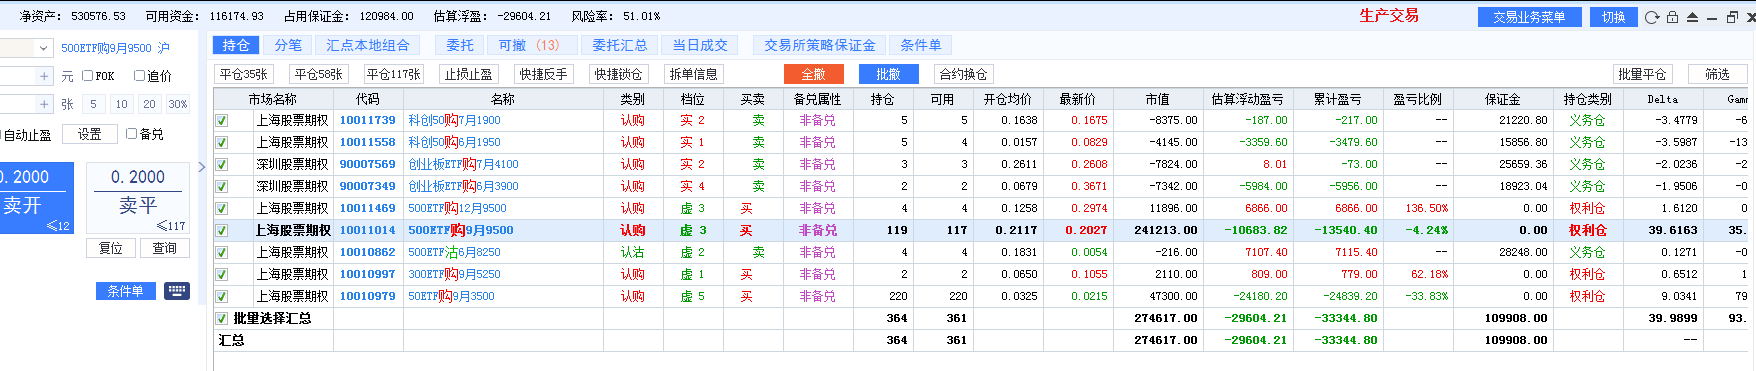Set quantity with the 10 preset button
1756x371 pixels.
click(121, 104)
